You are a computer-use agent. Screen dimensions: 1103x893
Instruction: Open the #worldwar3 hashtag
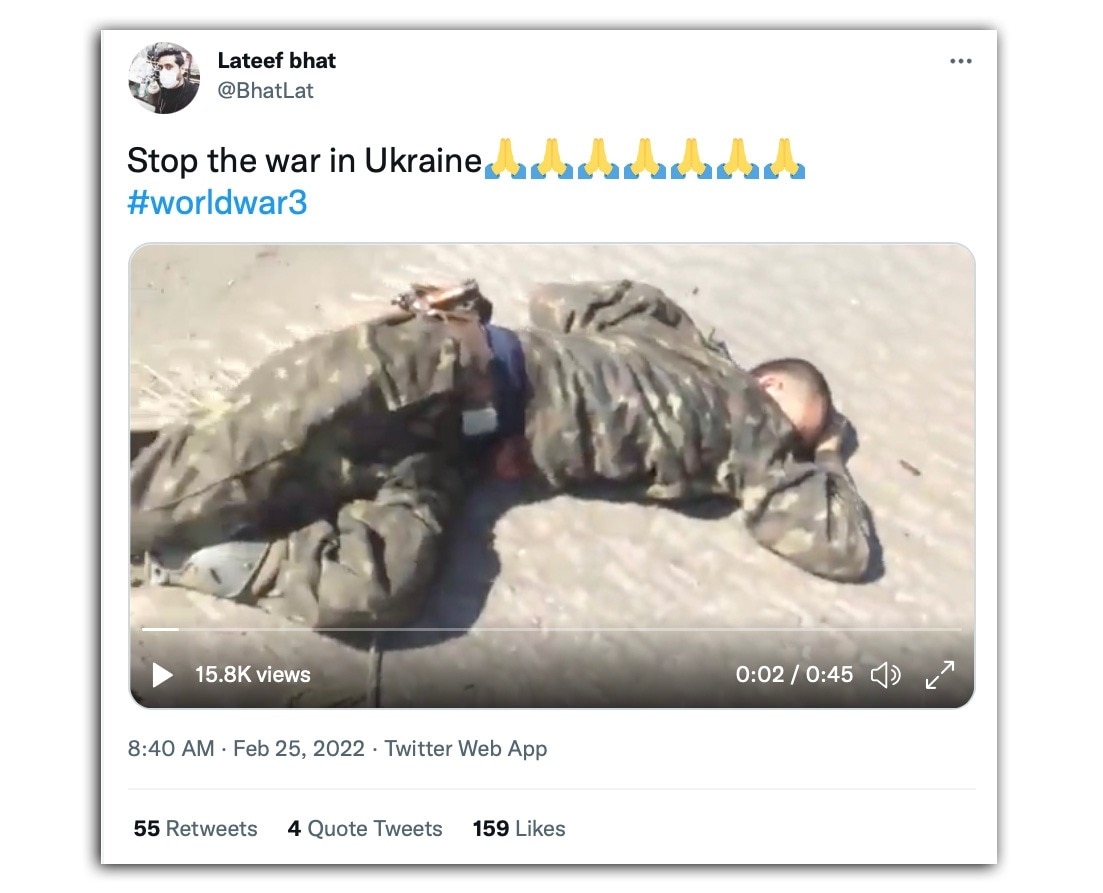coord(217,203)
